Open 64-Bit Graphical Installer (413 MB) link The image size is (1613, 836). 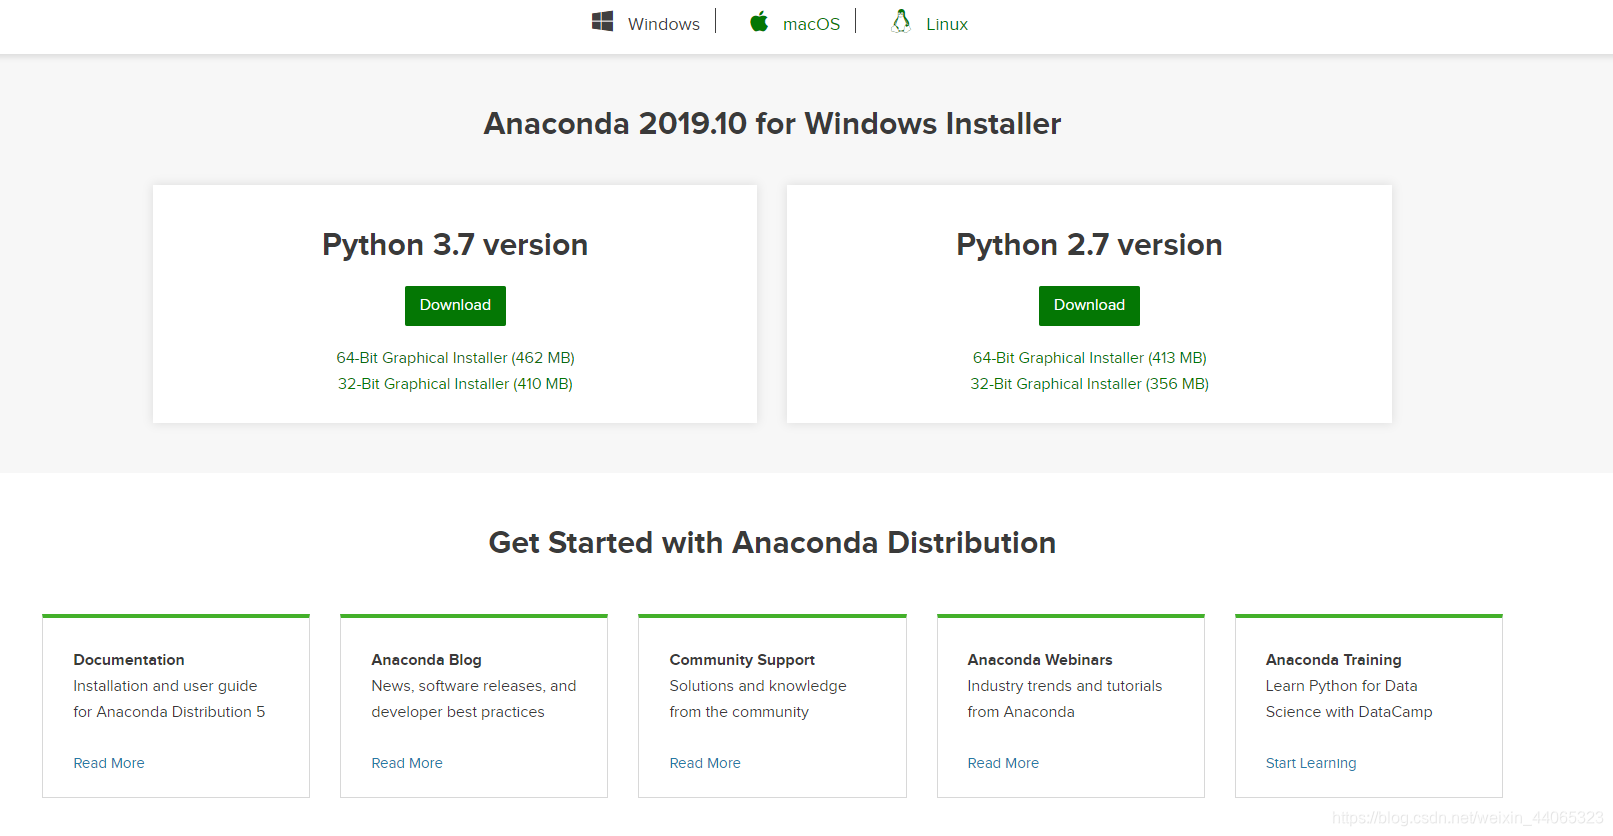coord(1089,358)
